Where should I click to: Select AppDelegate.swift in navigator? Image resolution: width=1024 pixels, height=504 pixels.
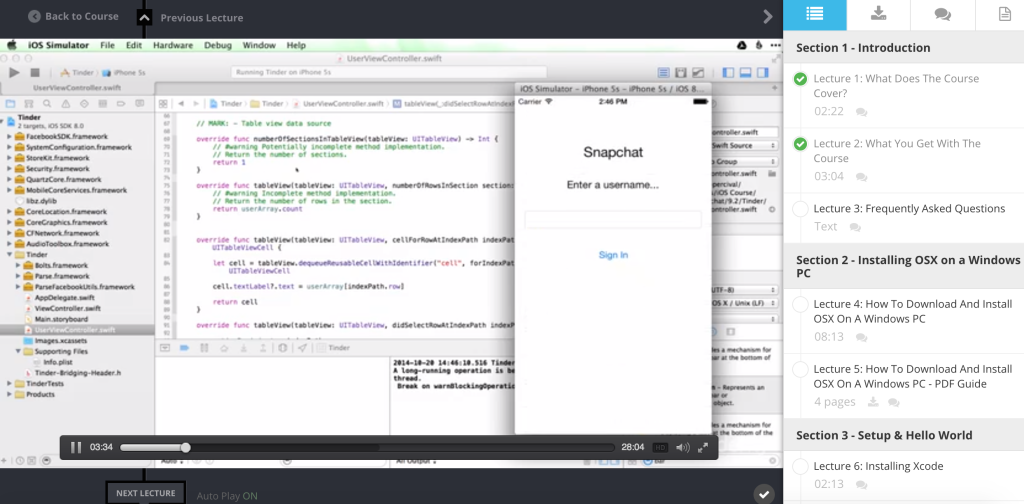click(64, 297)
